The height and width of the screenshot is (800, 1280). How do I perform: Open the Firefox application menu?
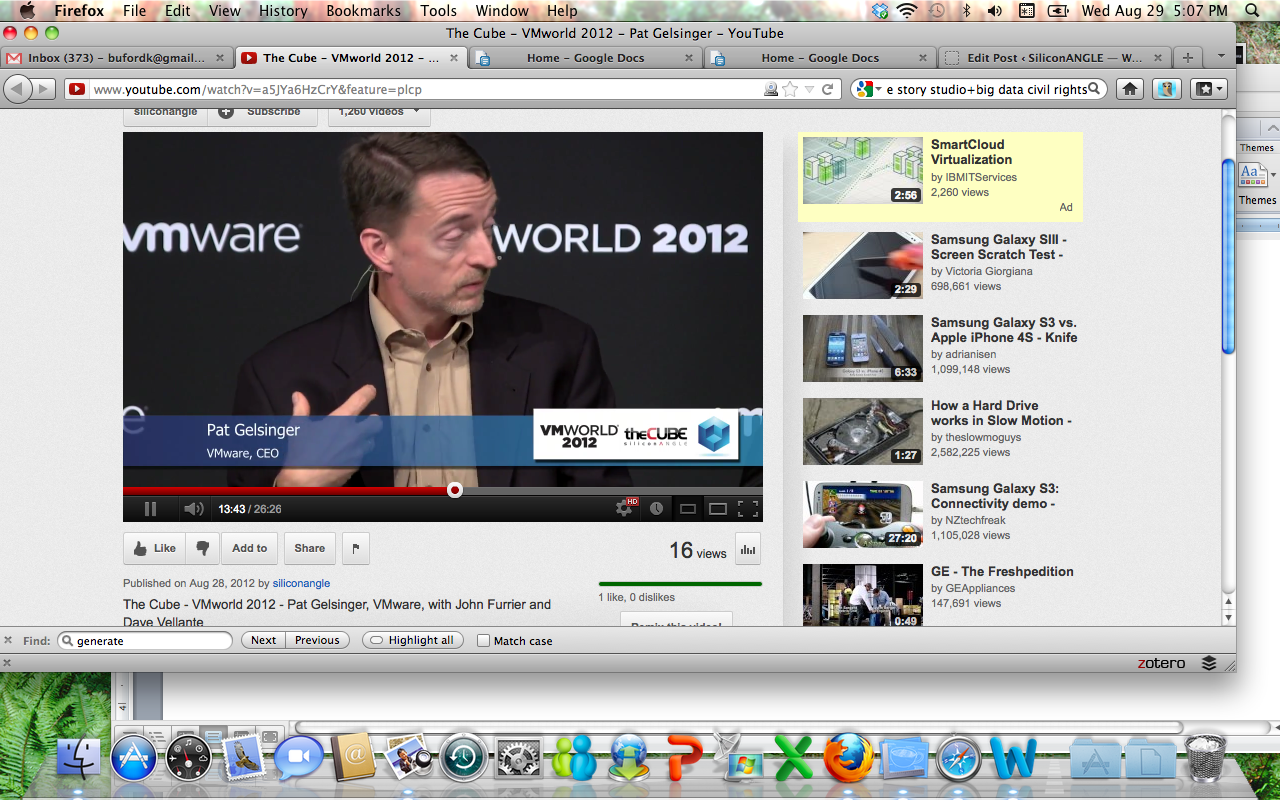coord(79,11)
